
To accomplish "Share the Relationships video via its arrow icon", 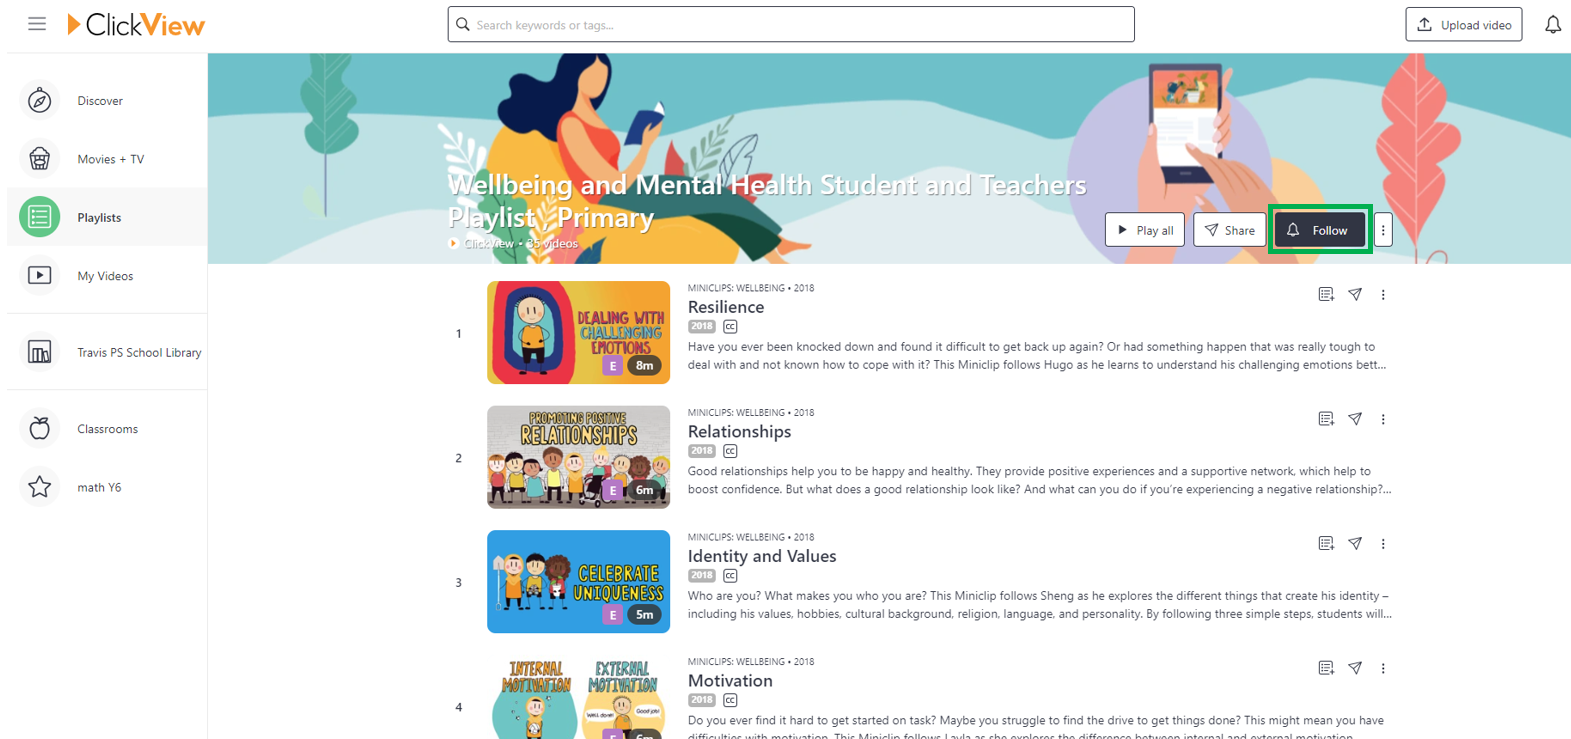I will pyautogui.click(x=1355, y=419).
